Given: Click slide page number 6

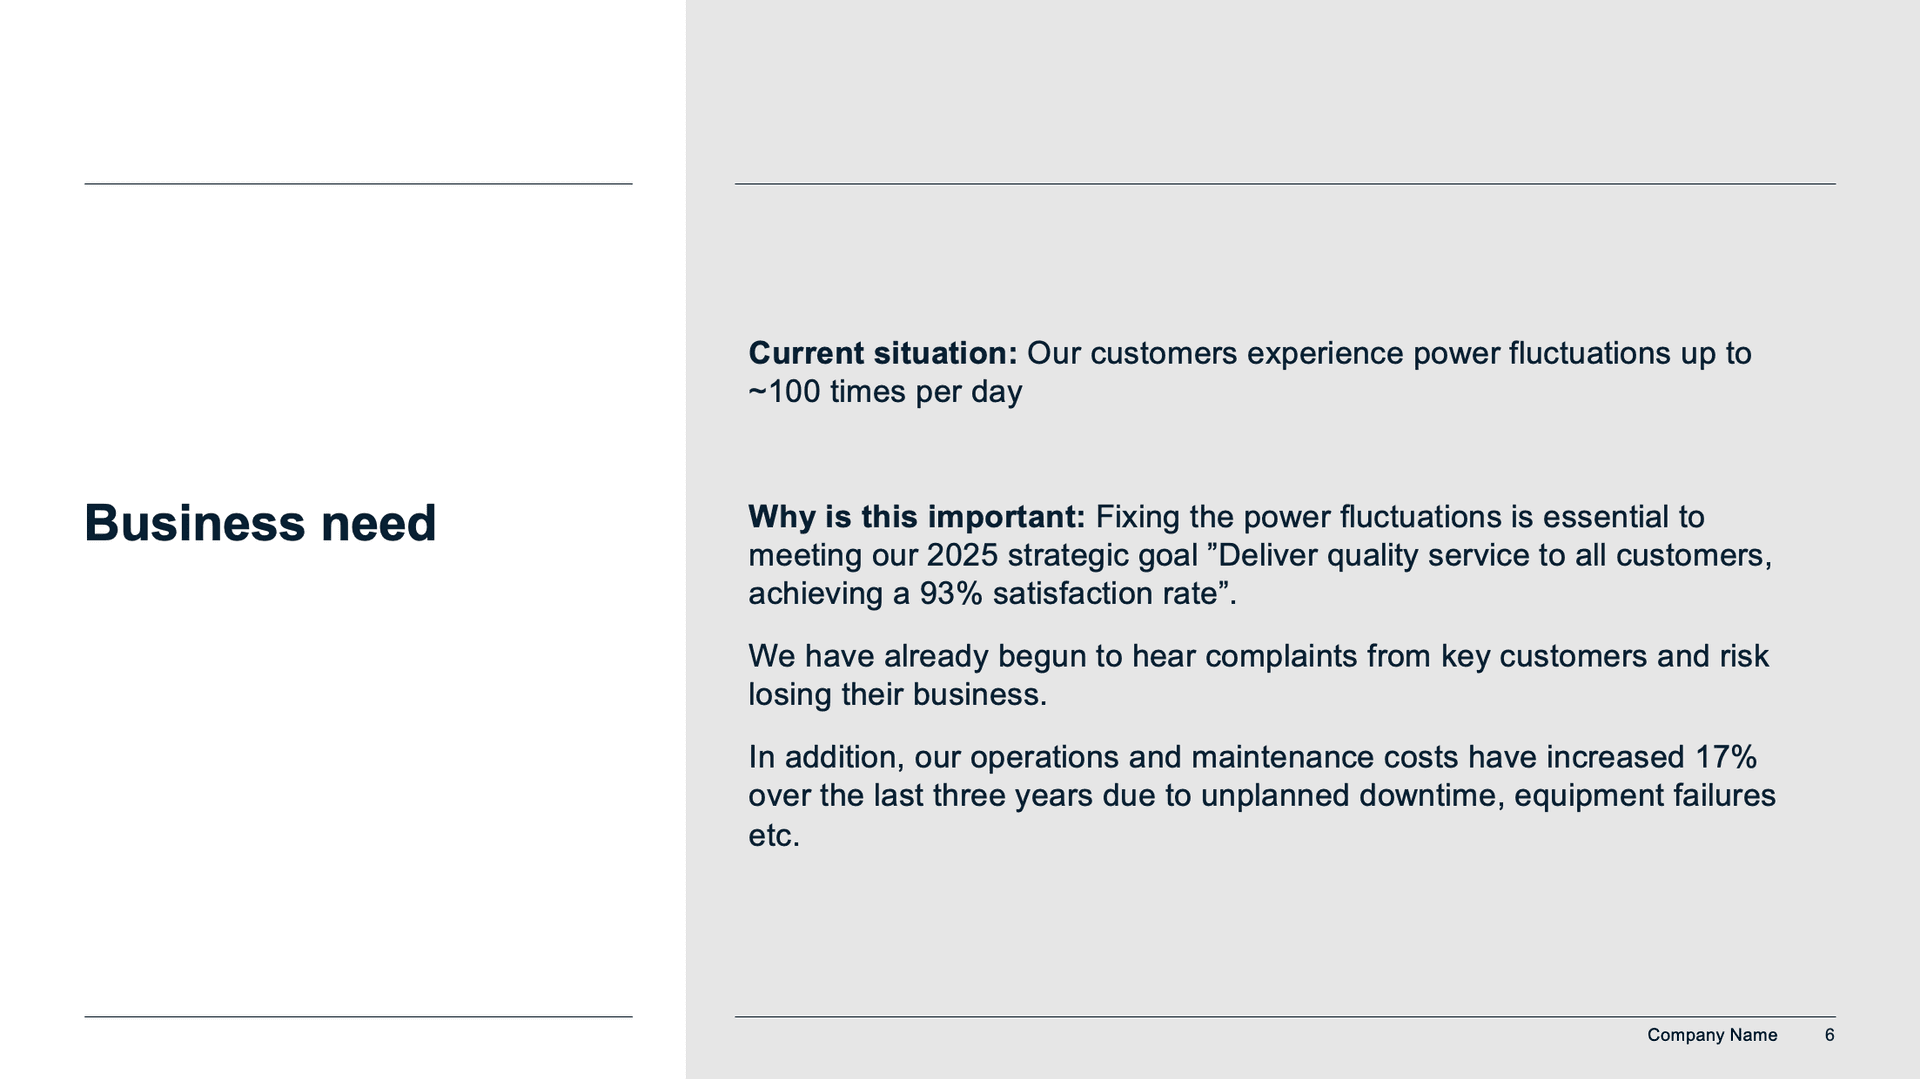Looking at the screenshot, I should pyautogui.click(x=1829, y=1035).
